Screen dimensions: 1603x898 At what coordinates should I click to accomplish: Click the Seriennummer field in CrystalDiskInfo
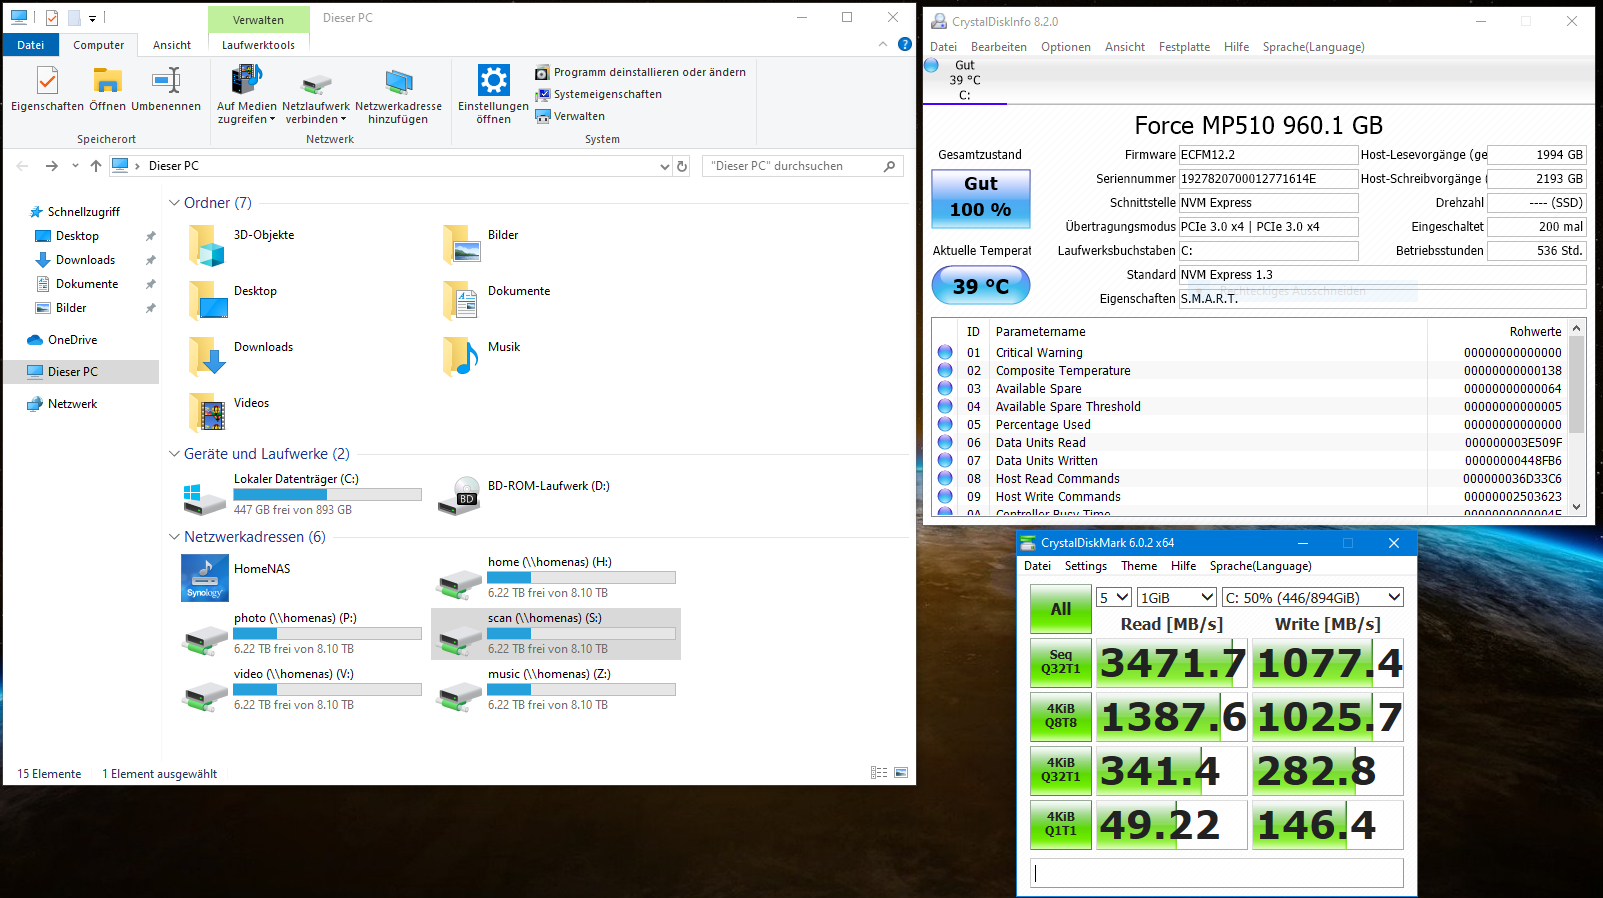1268,179
